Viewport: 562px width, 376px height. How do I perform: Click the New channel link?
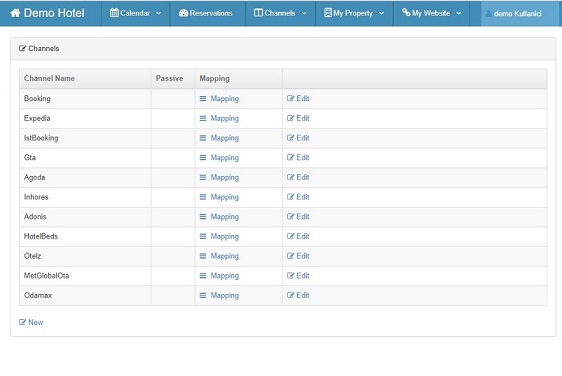(31, 322)
